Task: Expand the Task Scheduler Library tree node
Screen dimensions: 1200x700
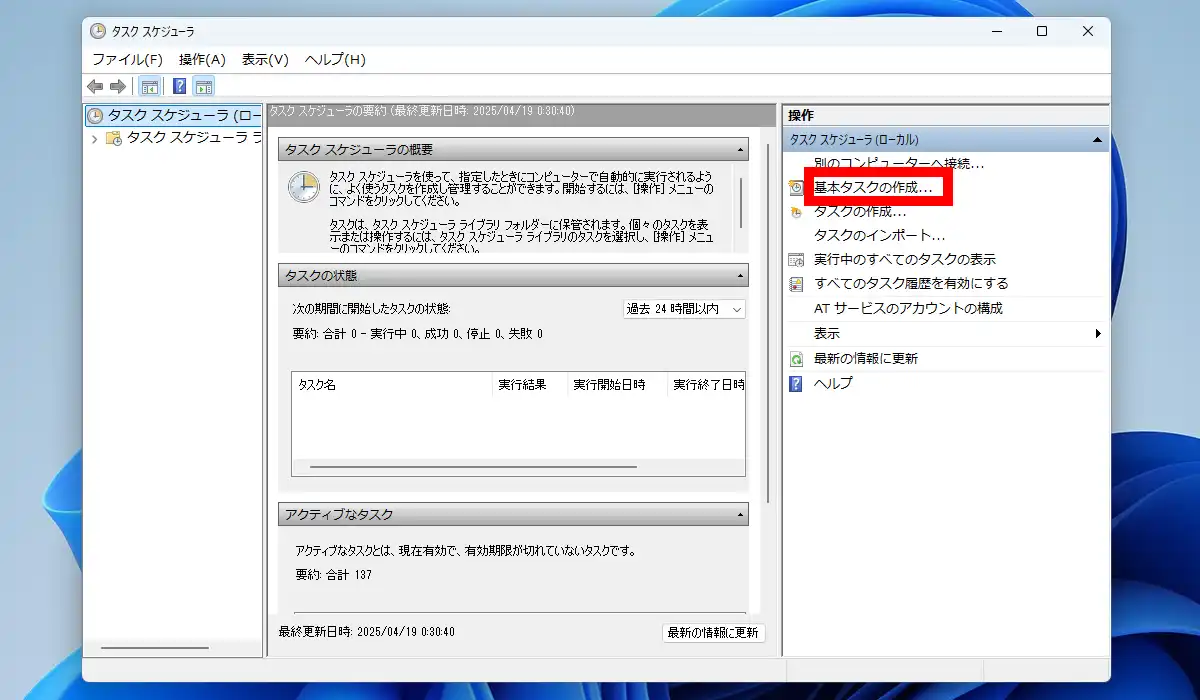Action: 94,139
